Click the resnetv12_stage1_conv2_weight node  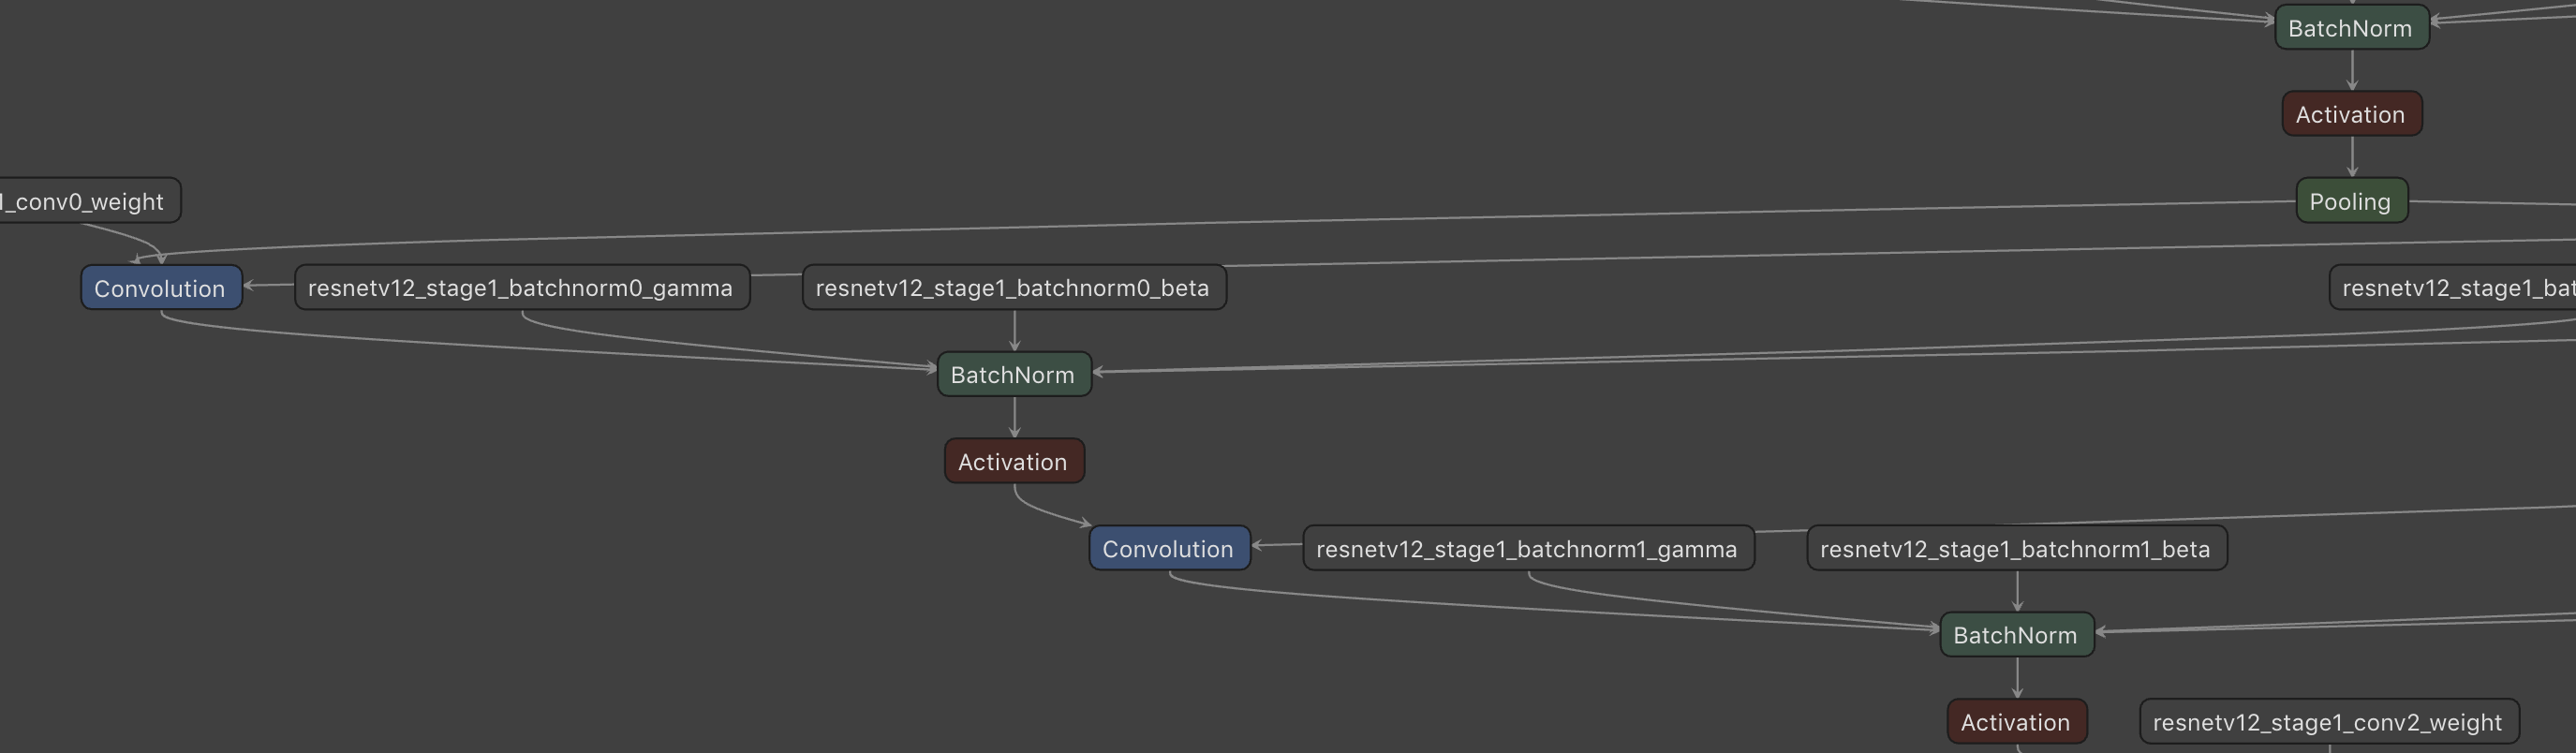(x=2328, y=722)
